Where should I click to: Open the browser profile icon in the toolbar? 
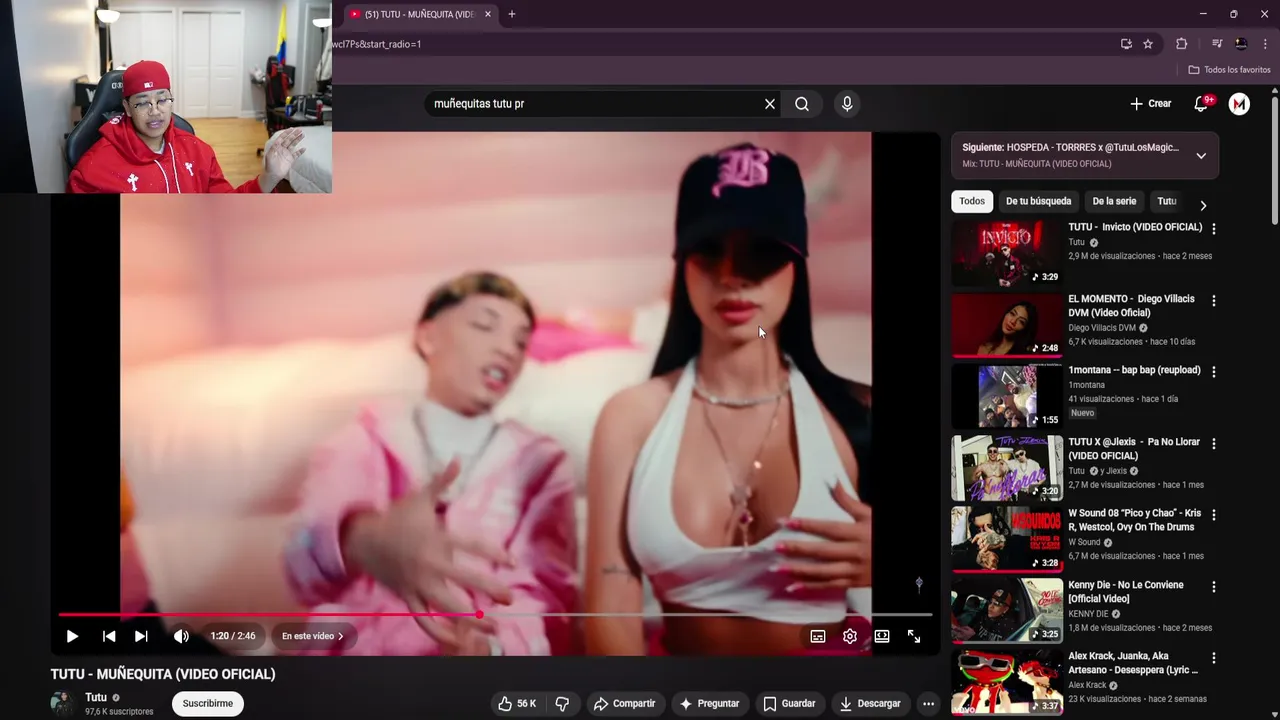(1241, 44)
